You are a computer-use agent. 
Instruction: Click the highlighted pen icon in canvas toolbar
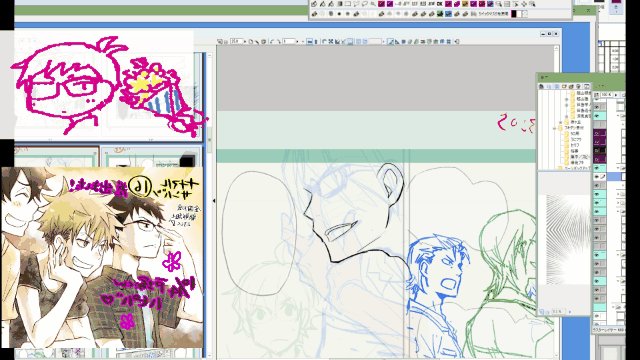coord(390,41)
